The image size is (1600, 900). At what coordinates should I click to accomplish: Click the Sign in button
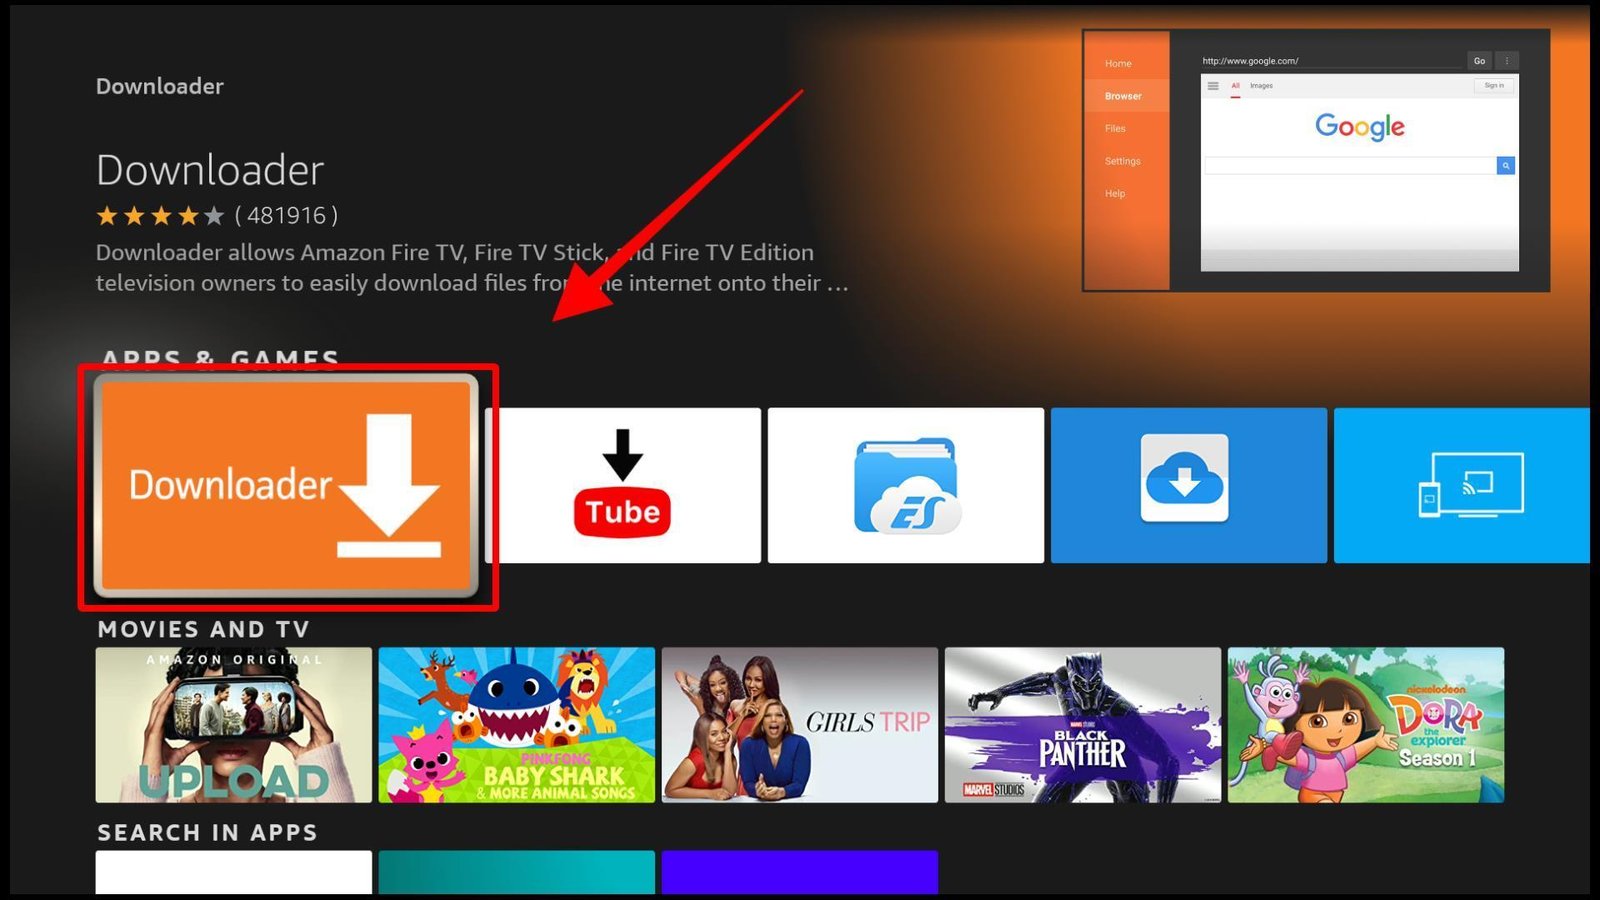1493,86
